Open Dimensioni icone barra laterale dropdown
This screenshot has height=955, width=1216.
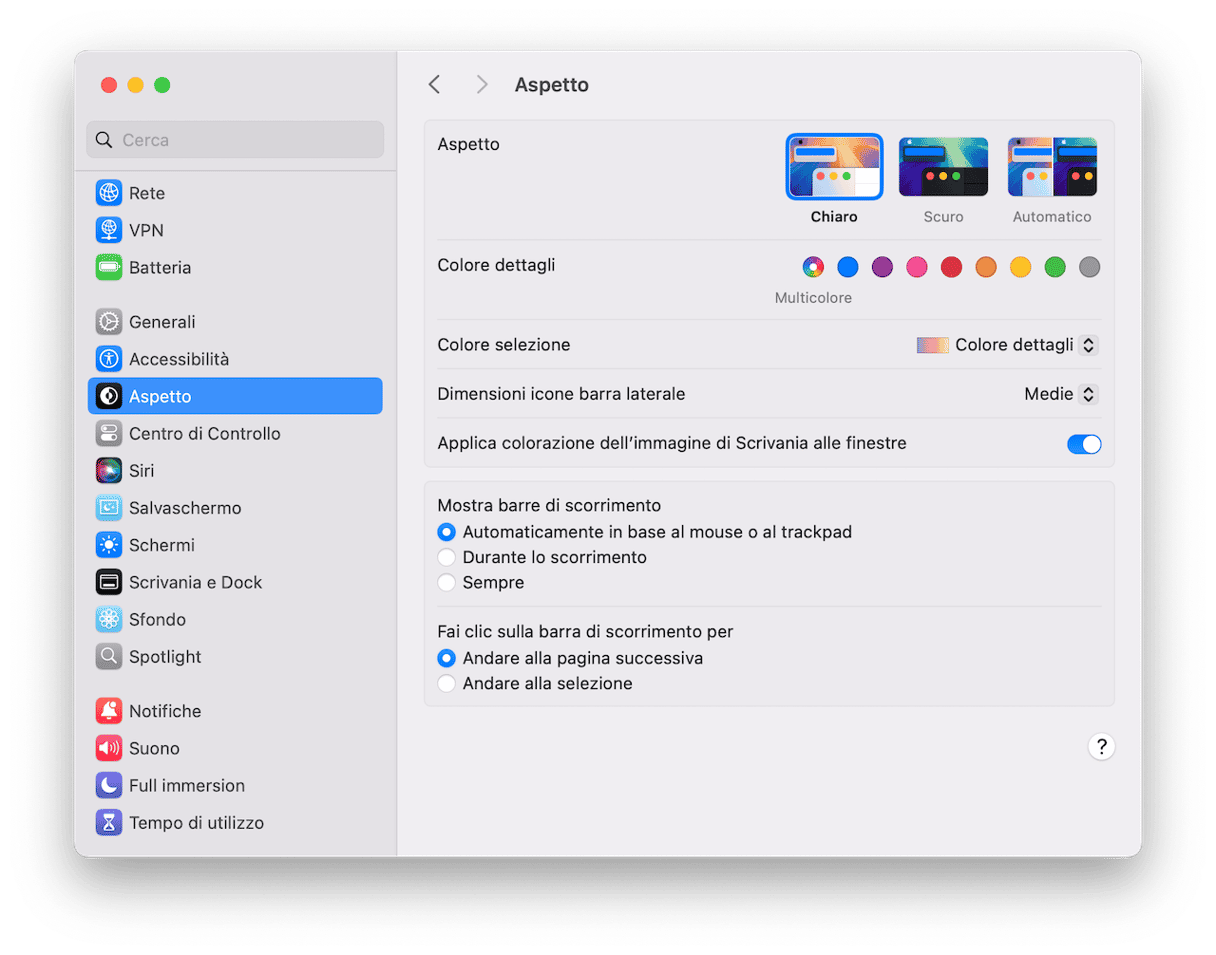pyautogui.click(x=1060, y=394)
